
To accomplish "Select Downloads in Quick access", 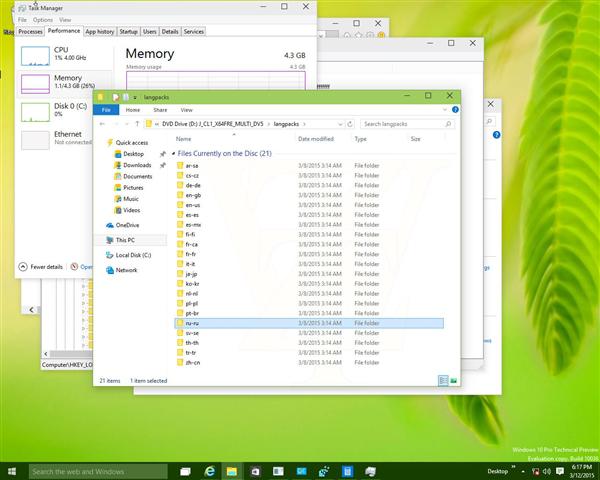I will (137, 165).
